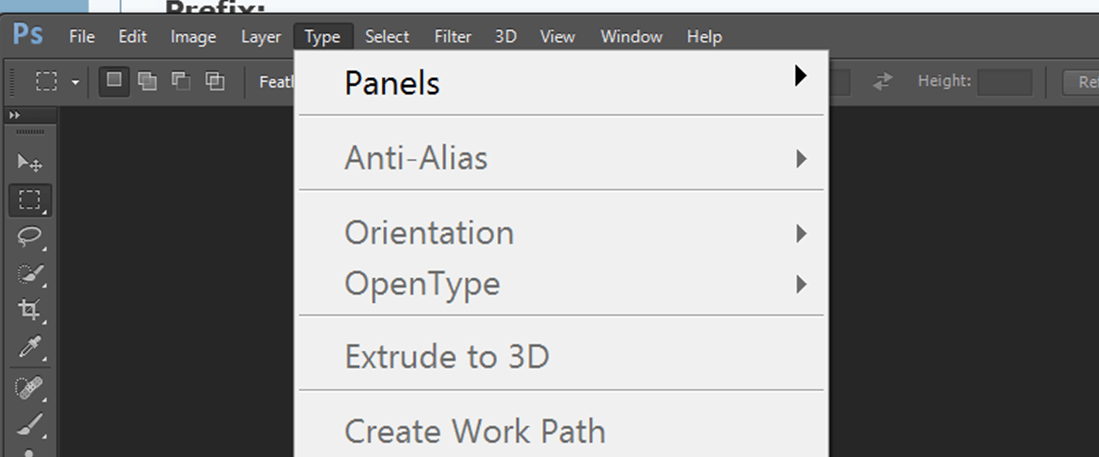Select the Crop tool
Screen dimensions: 1099x457
(30, 310)
